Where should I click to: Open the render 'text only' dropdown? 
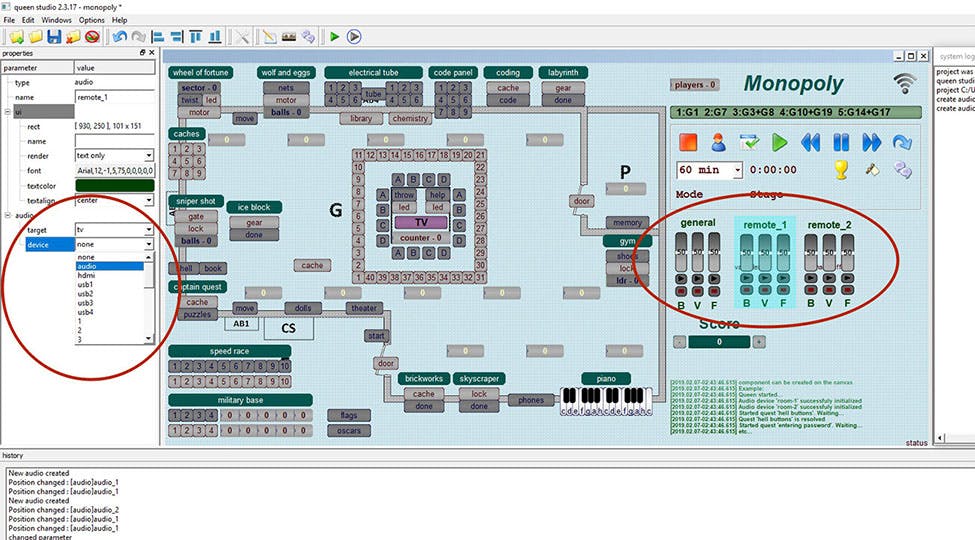(x=149, y=155)
